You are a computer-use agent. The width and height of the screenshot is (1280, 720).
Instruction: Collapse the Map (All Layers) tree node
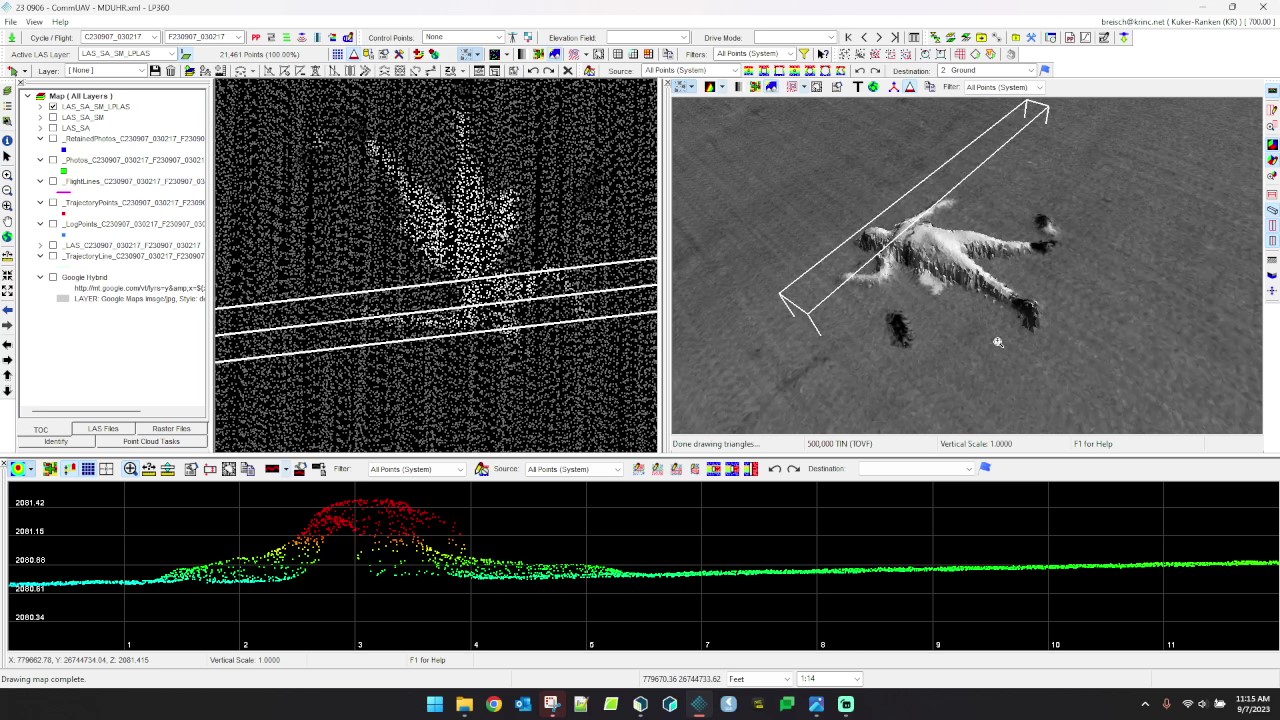coord(28,97)
